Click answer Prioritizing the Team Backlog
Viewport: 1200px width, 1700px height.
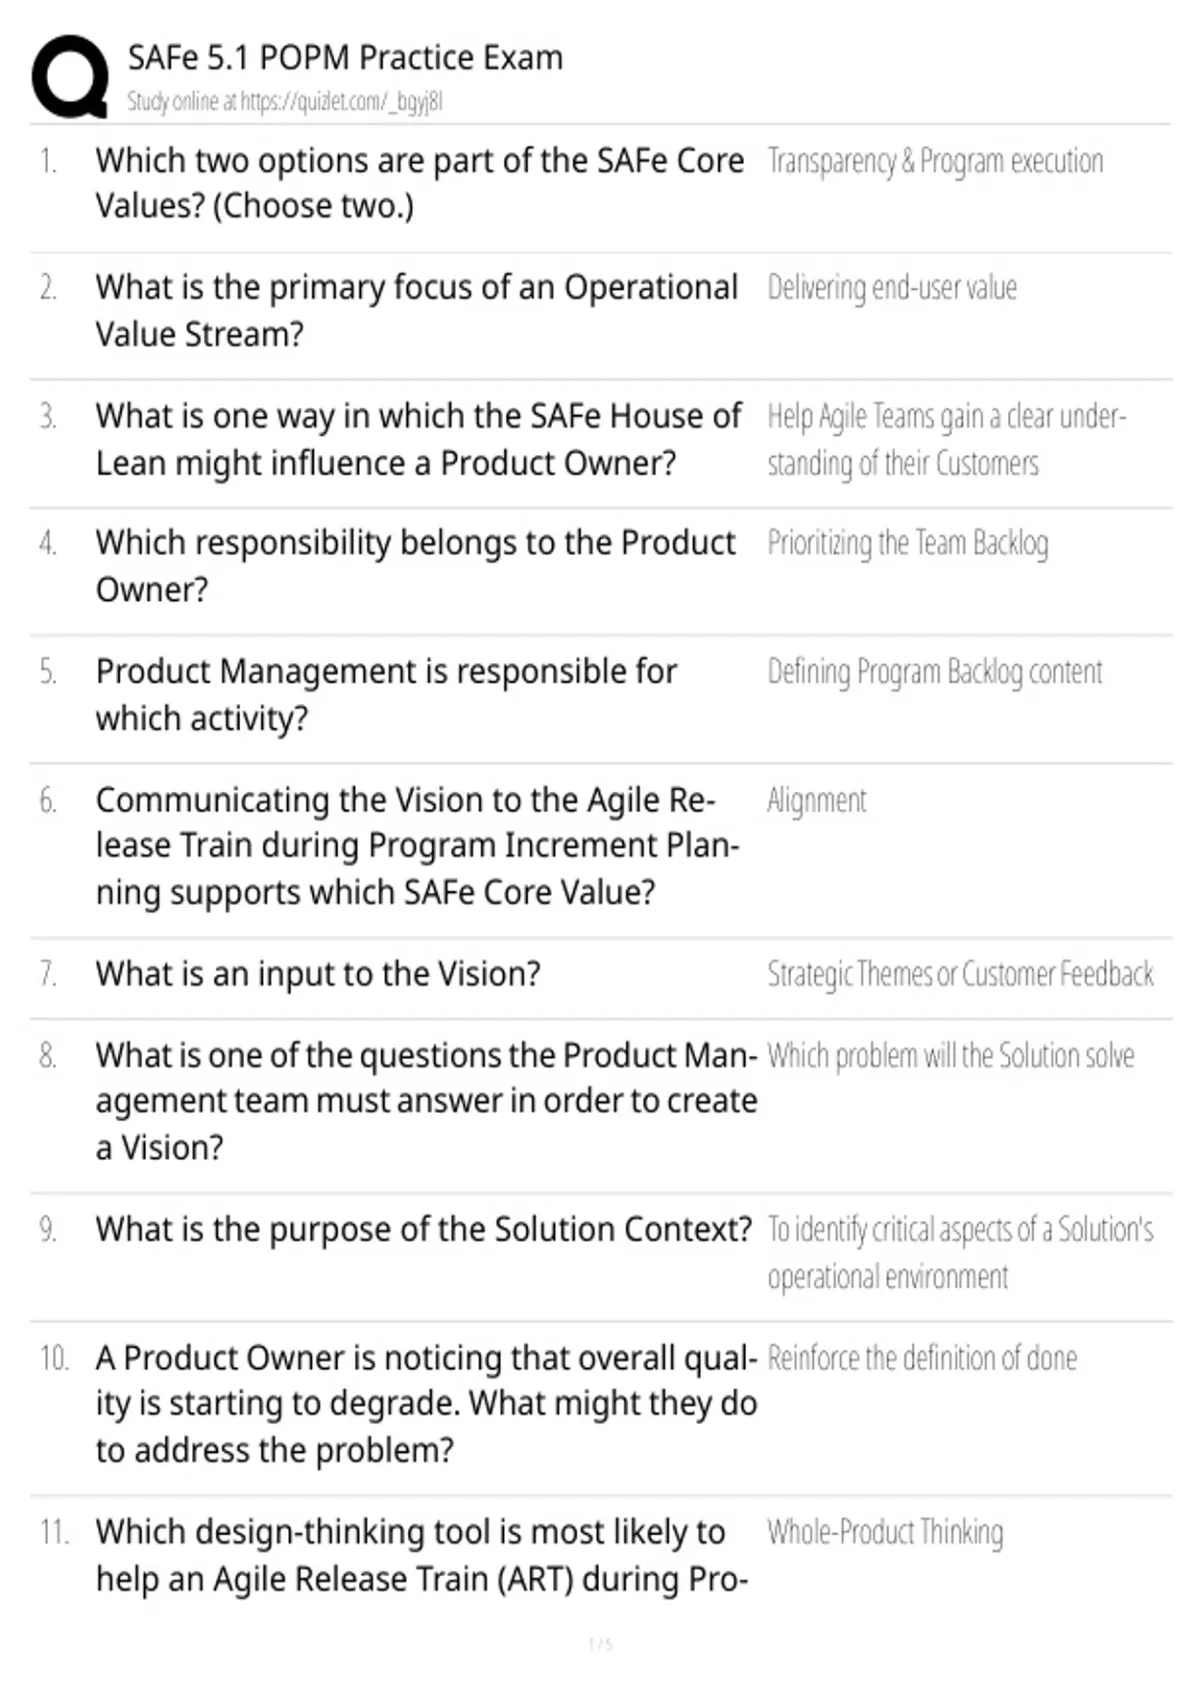[908, 543]
